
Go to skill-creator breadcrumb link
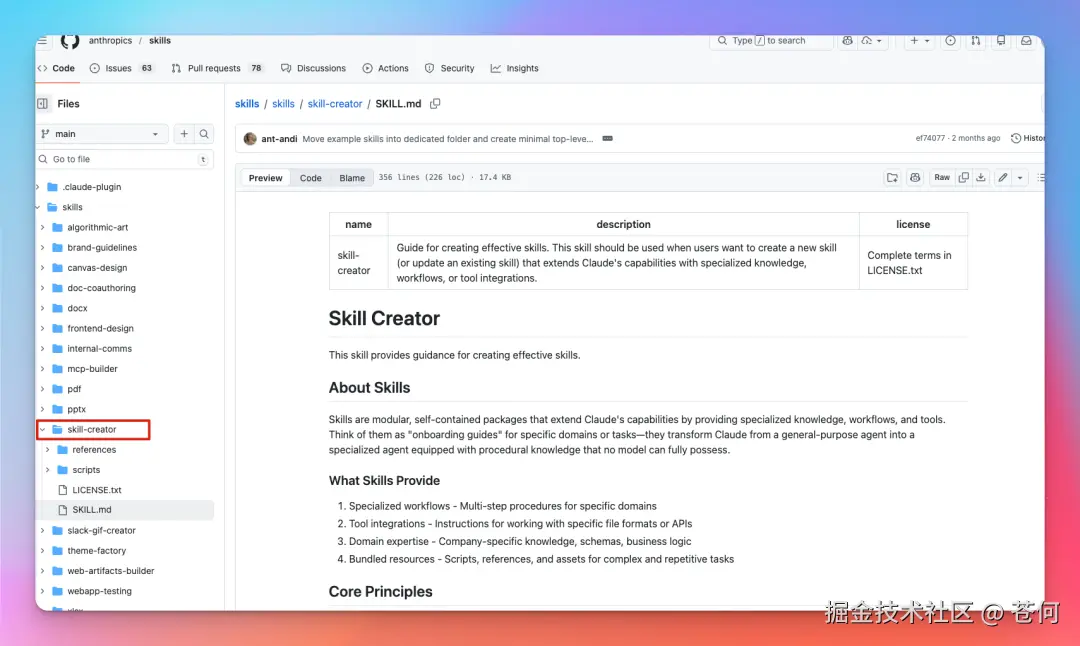(335, 103)
